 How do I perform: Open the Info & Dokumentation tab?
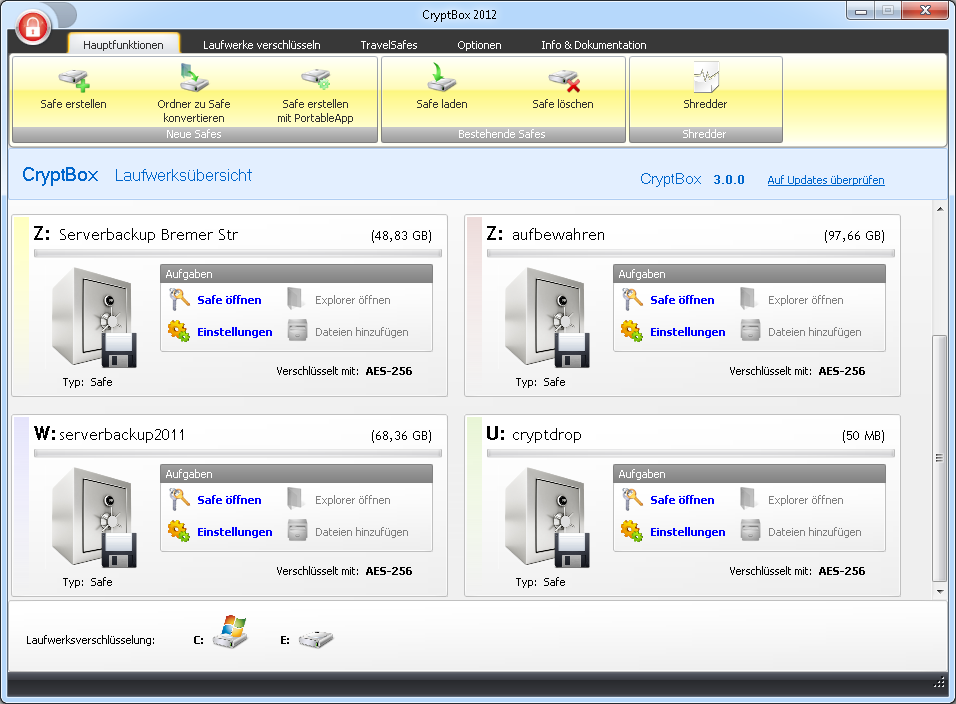pyautogui.click(x=594, y=44)
